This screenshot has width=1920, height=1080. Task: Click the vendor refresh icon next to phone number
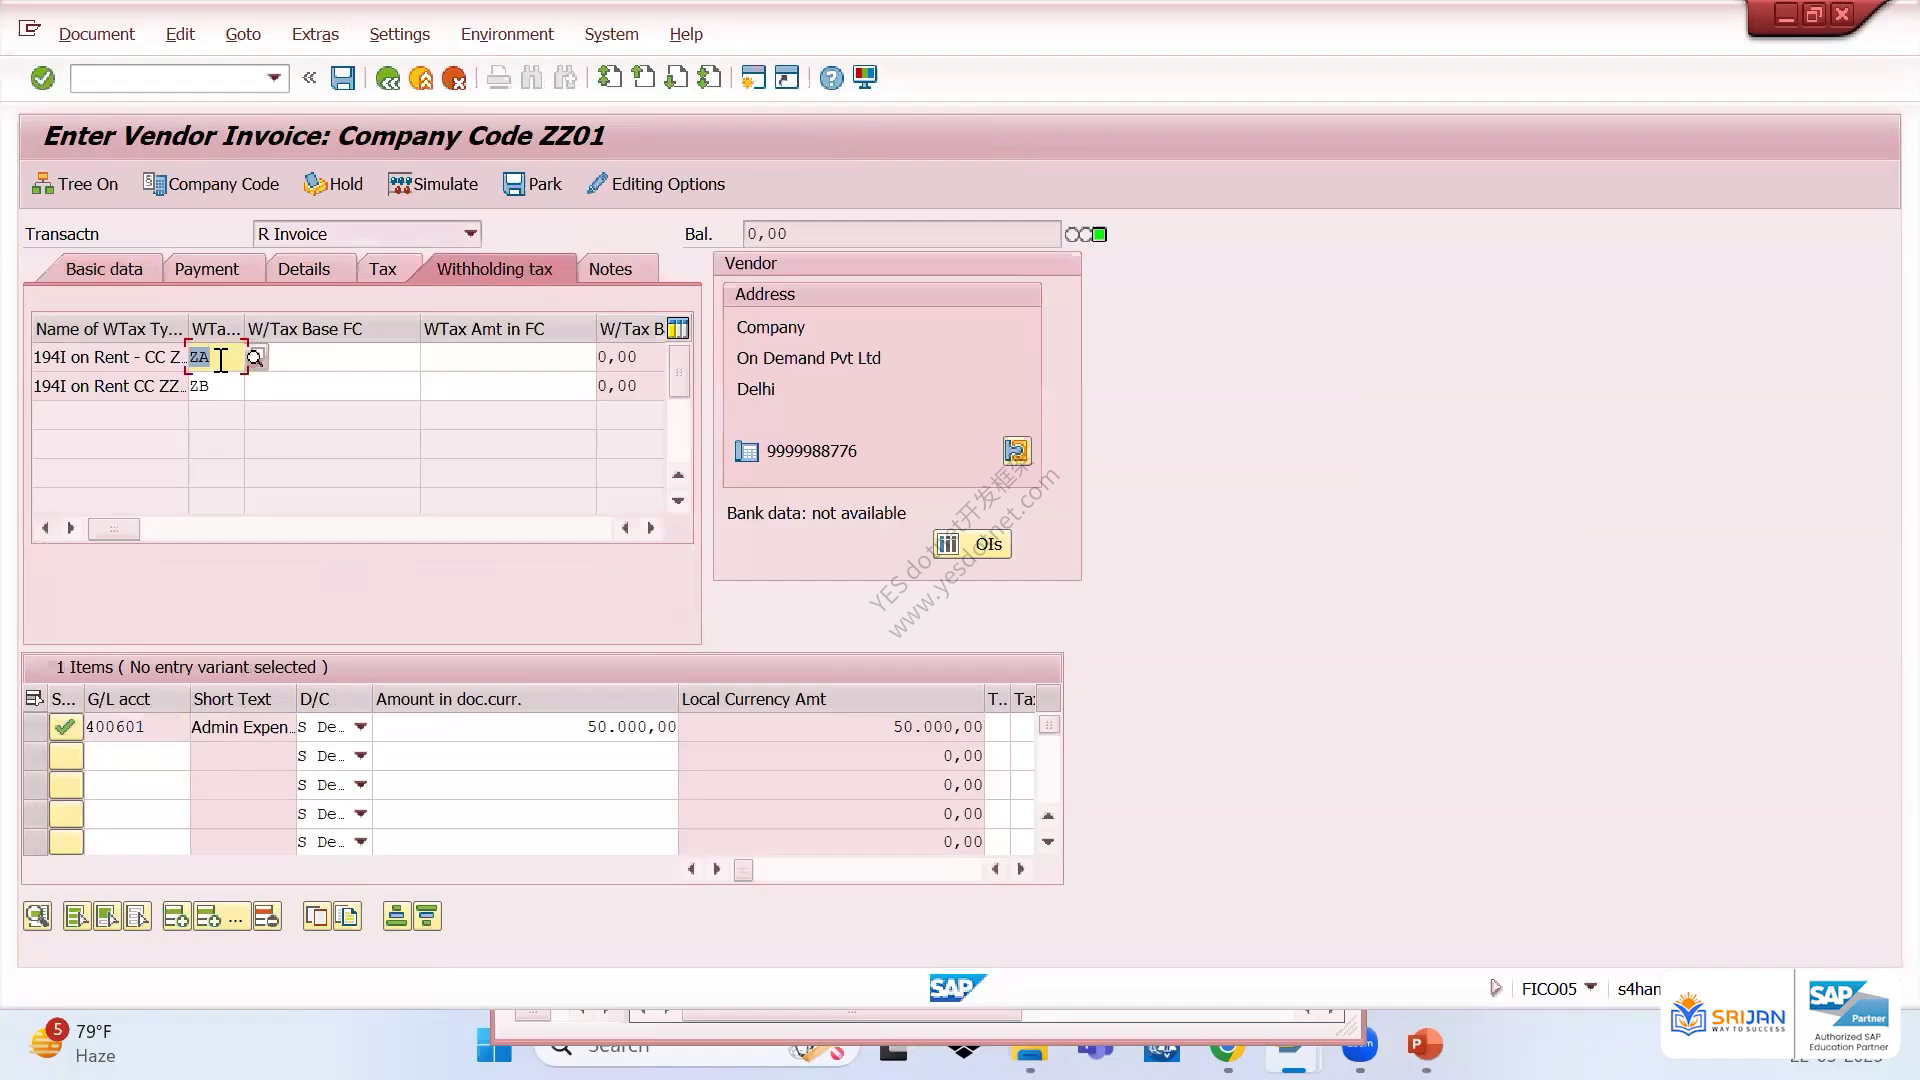pyautogui.click(x=1016, y=451)
